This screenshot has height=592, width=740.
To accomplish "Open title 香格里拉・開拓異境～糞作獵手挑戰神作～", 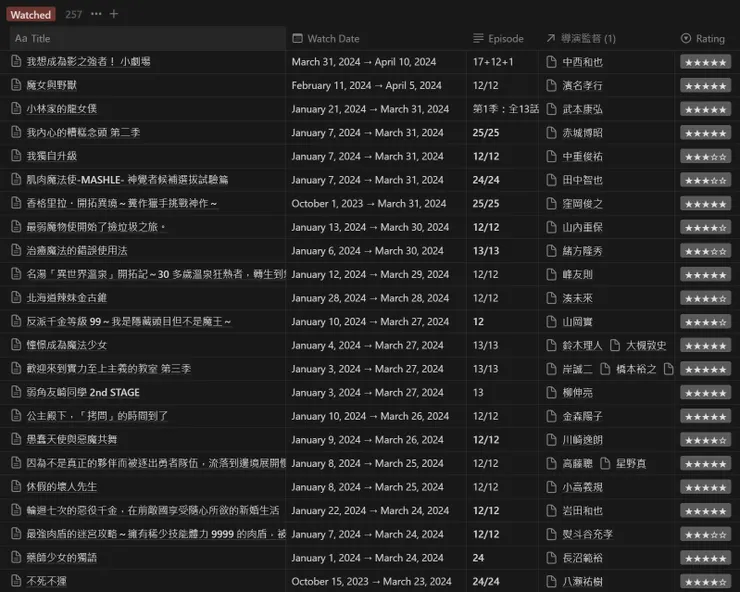I will point(122,203).
